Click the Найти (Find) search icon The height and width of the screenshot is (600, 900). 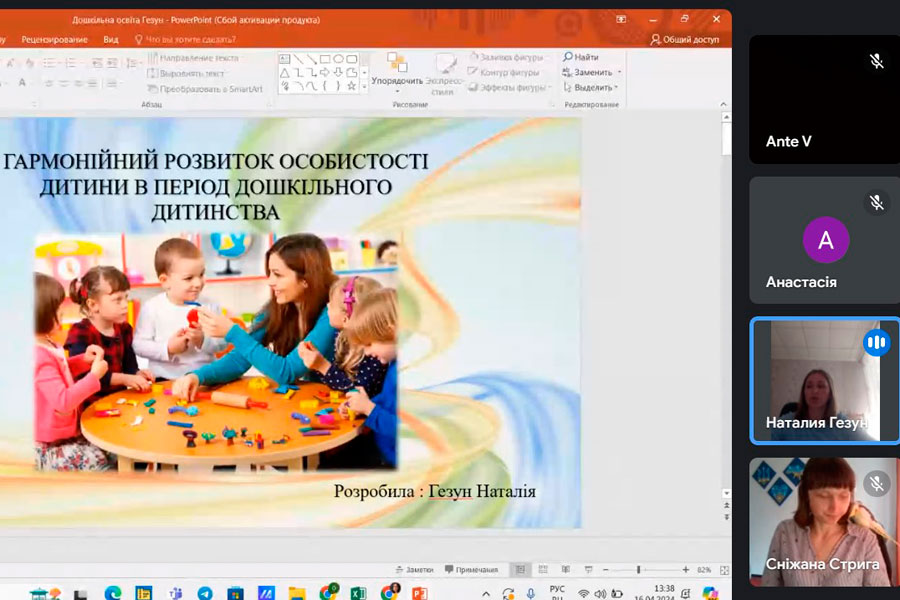click(568, 58)
